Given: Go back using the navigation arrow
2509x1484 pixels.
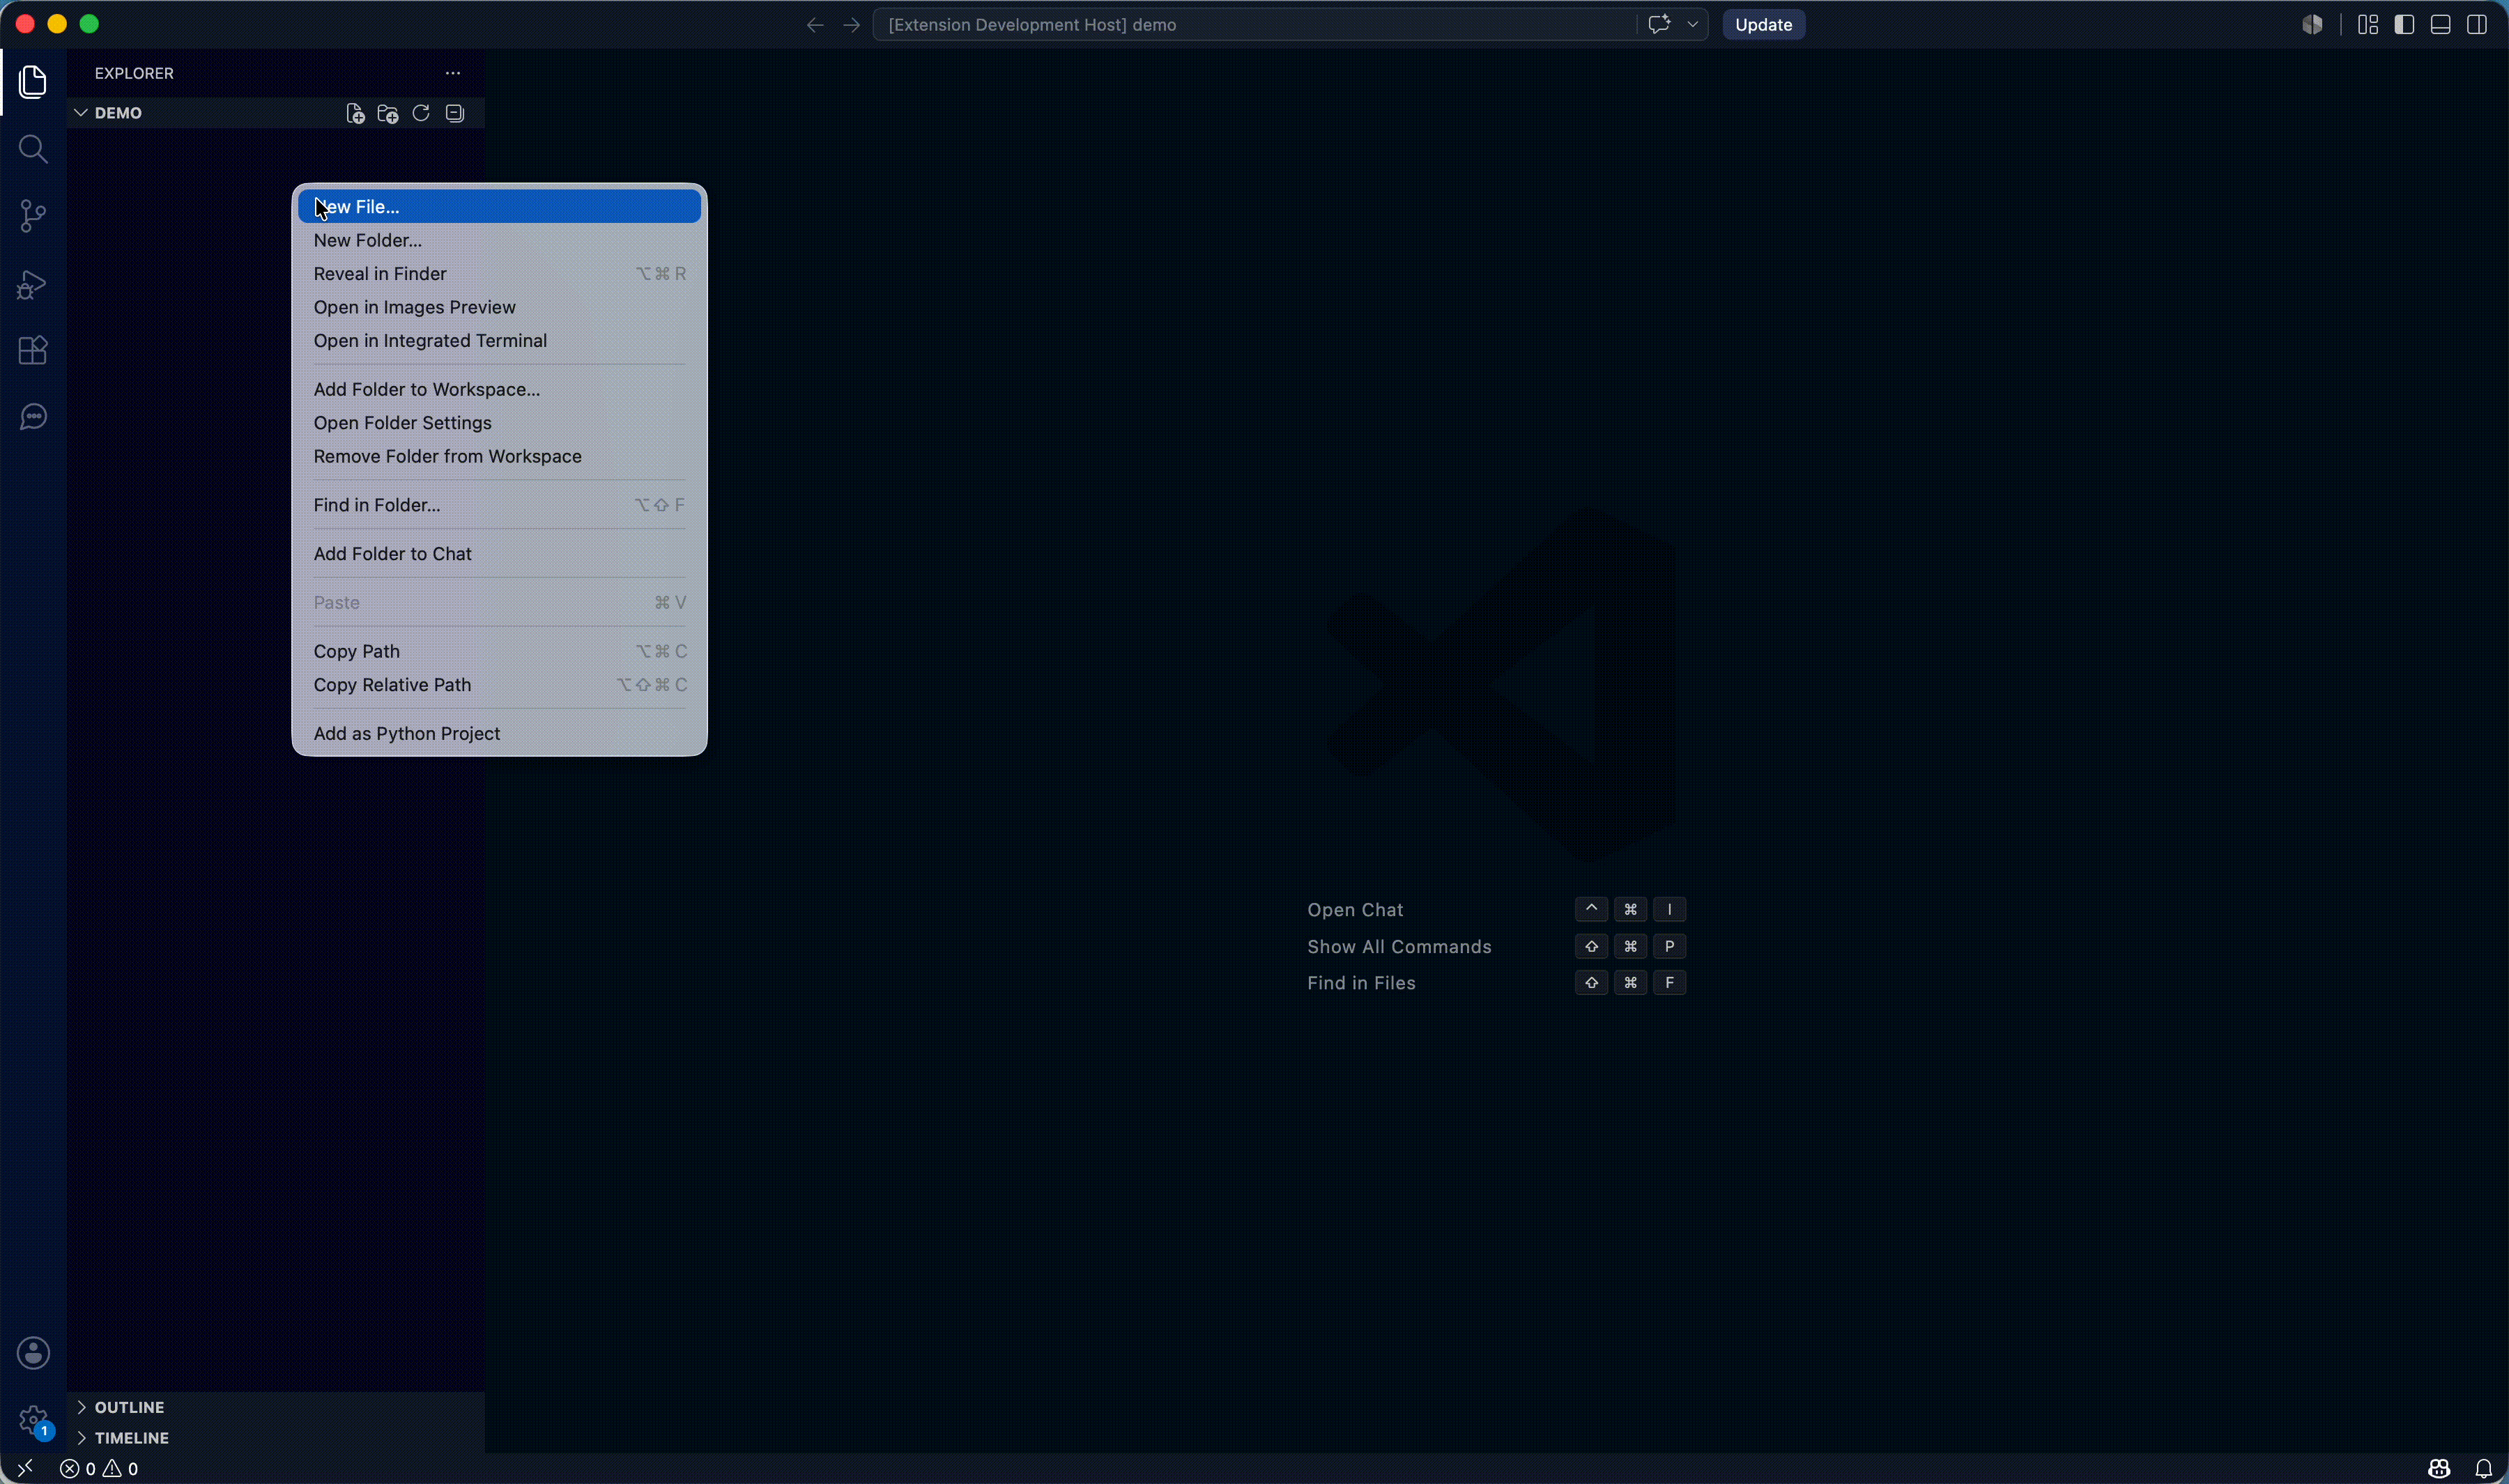Looking at the screenshot, I should click(815, 25).
